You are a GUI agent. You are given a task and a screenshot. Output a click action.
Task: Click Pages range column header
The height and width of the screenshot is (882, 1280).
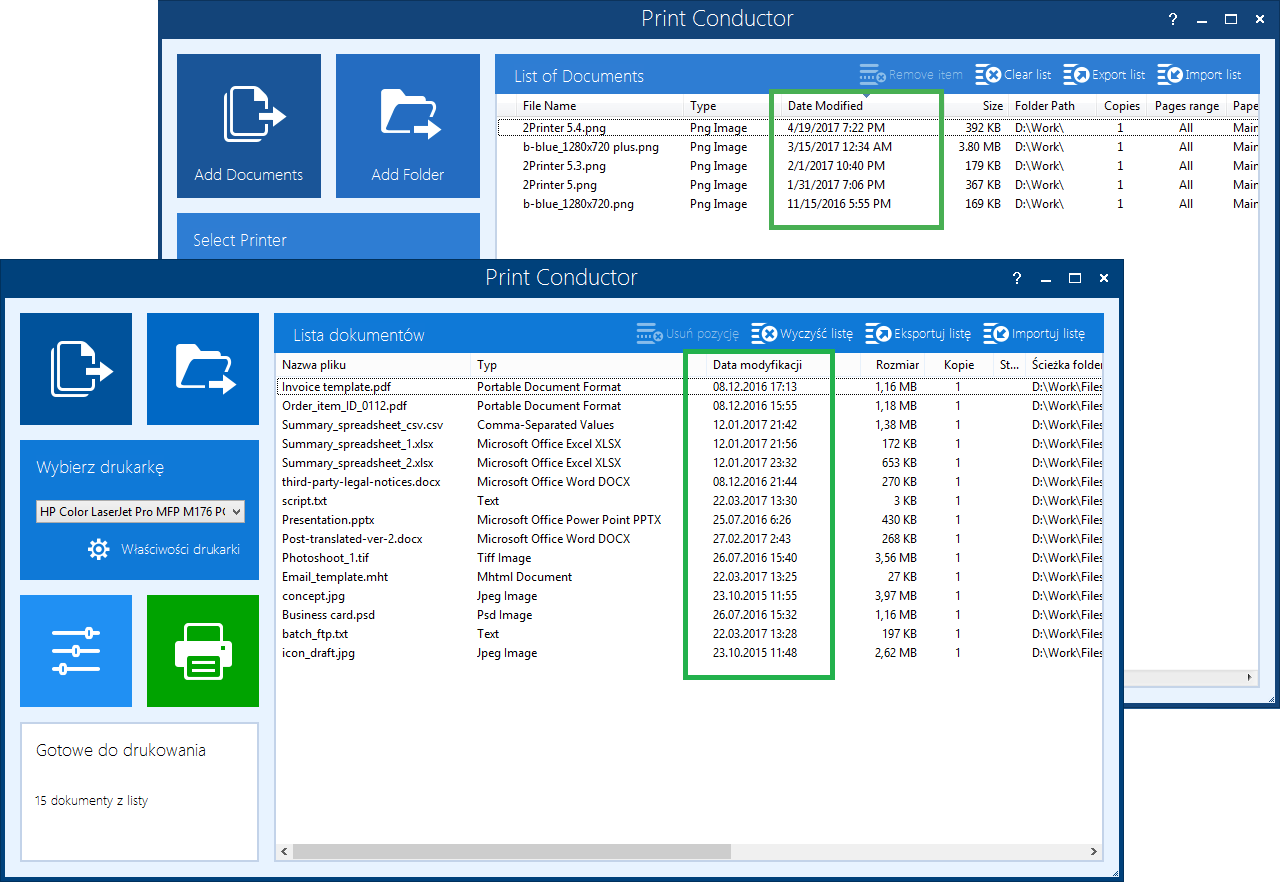tap(1187, 105)
